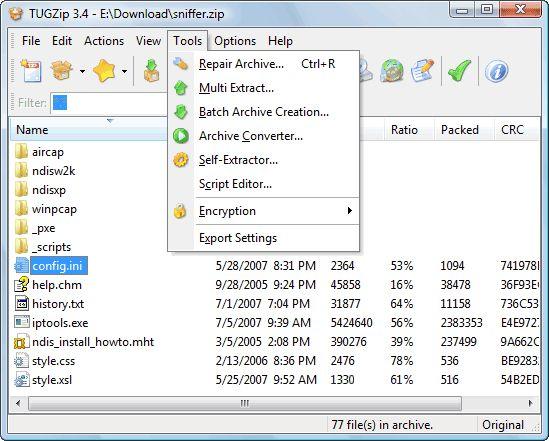Open dropdown arrow next to open archive icon

(x=82, y=71)
